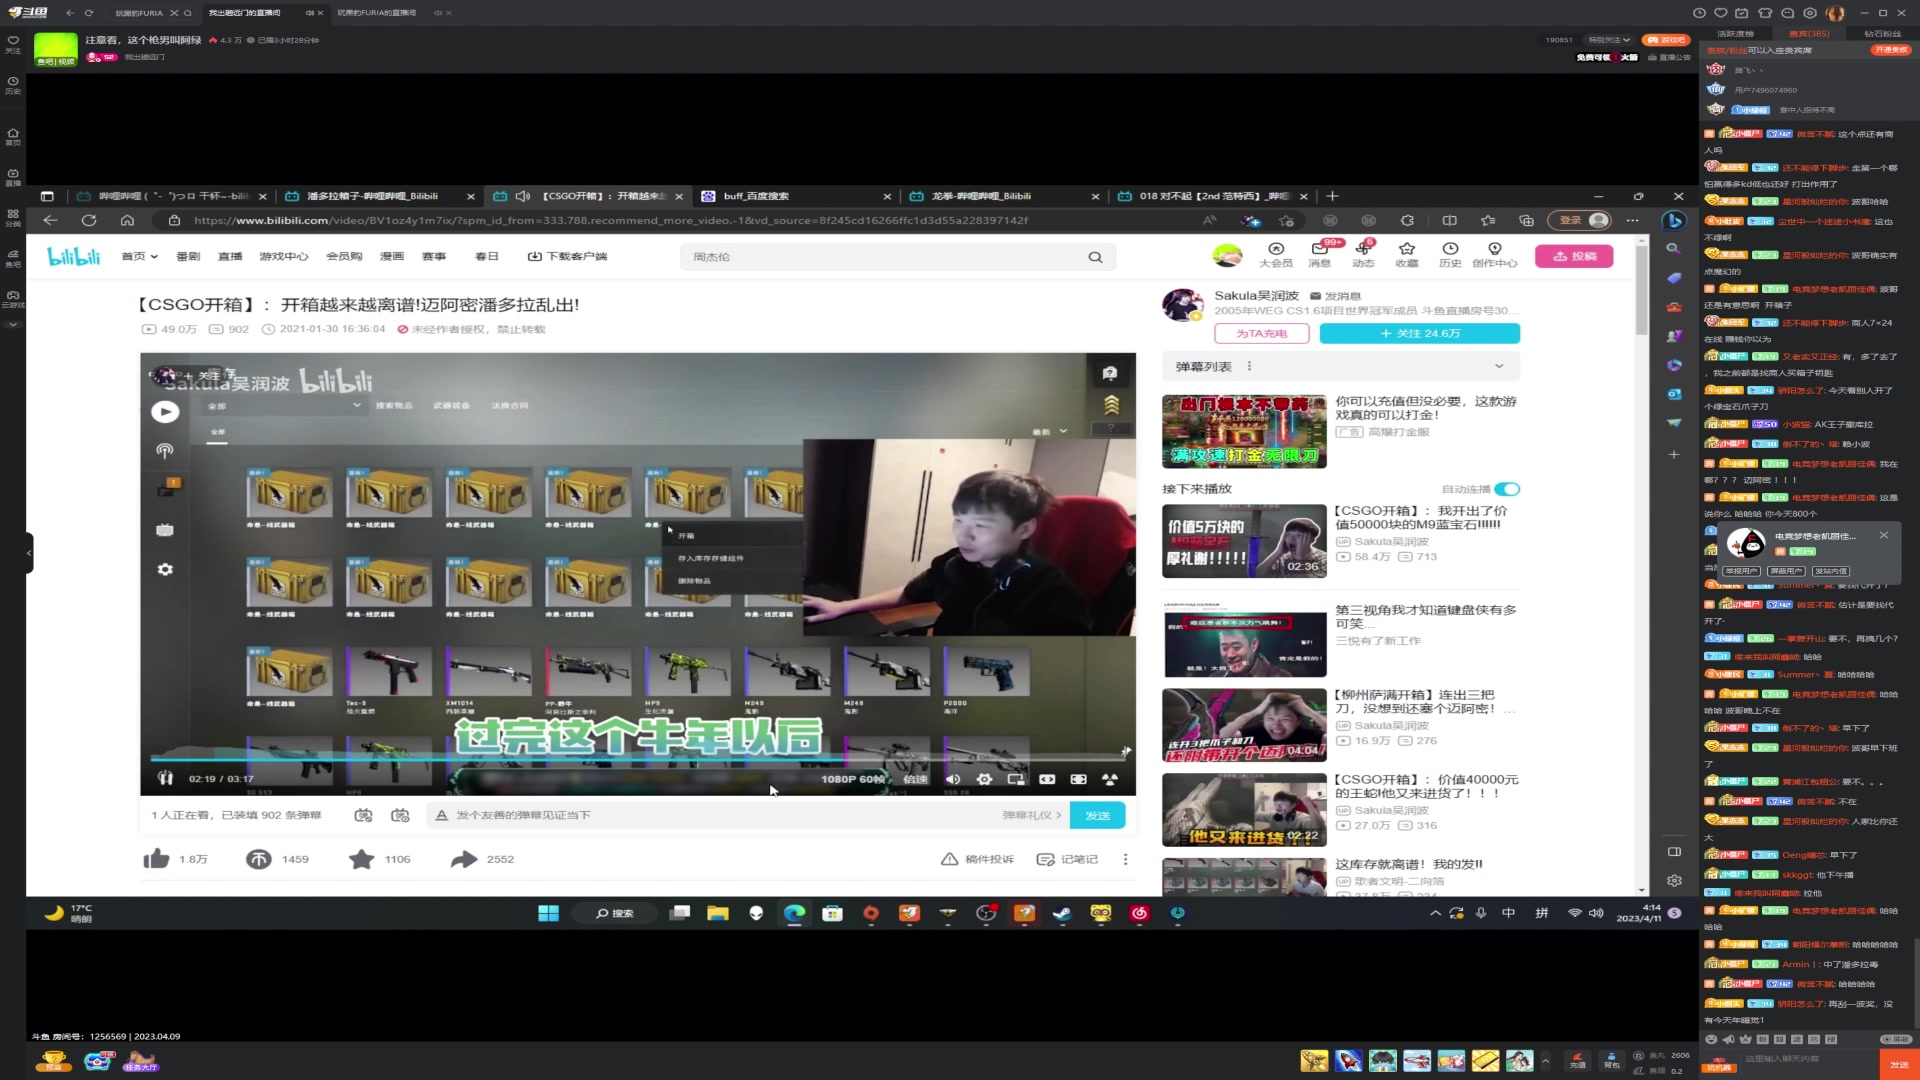Switch to 直播 in bilibili nav
Image resolution: width=1920 pixels, height=1080 pixels.
[x=230, y=257]
